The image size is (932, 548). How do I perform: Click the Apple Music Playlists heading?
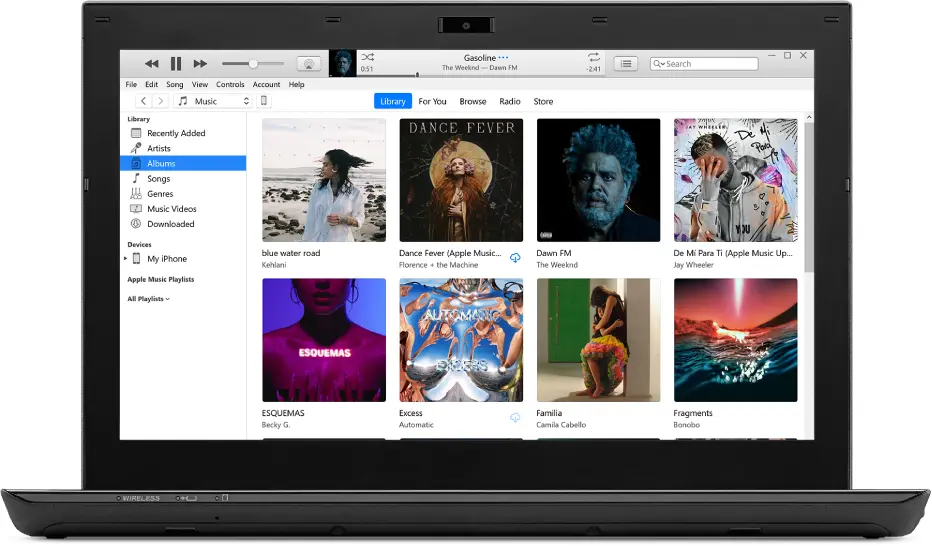tap(160, 279)
